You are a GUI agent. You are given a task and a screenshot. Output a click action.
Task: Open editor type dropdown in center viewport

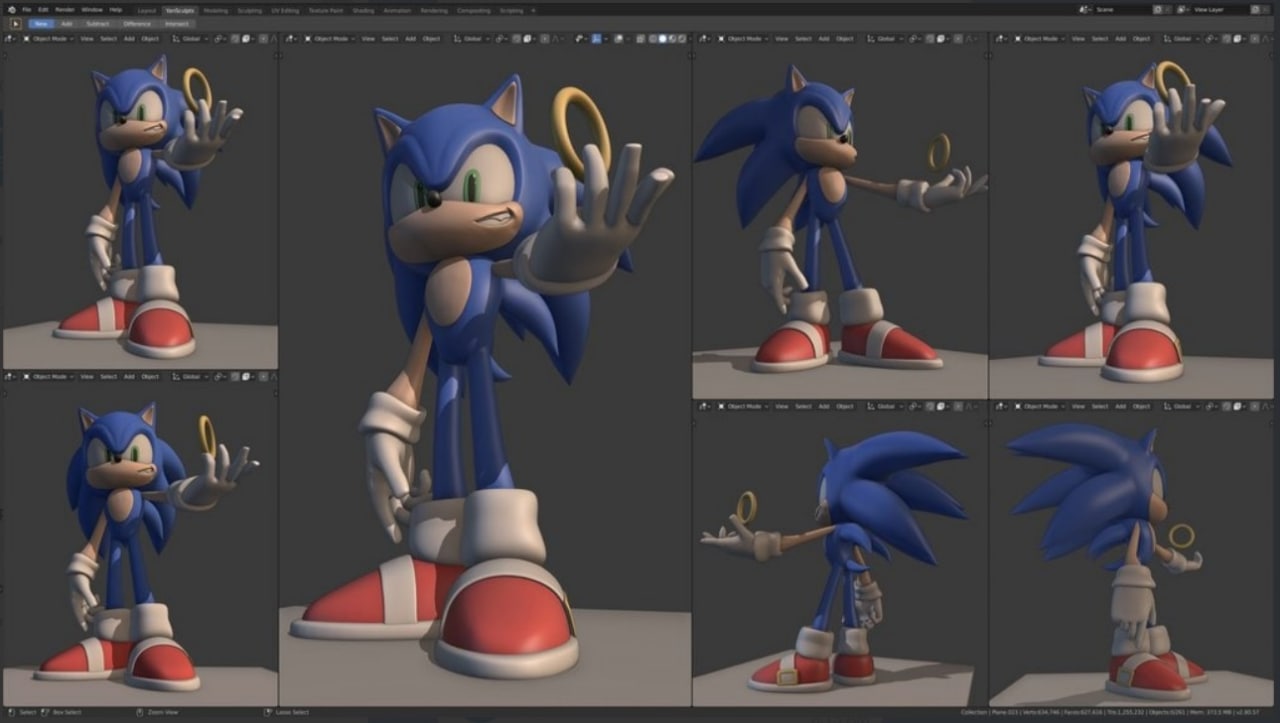(292, 38)
